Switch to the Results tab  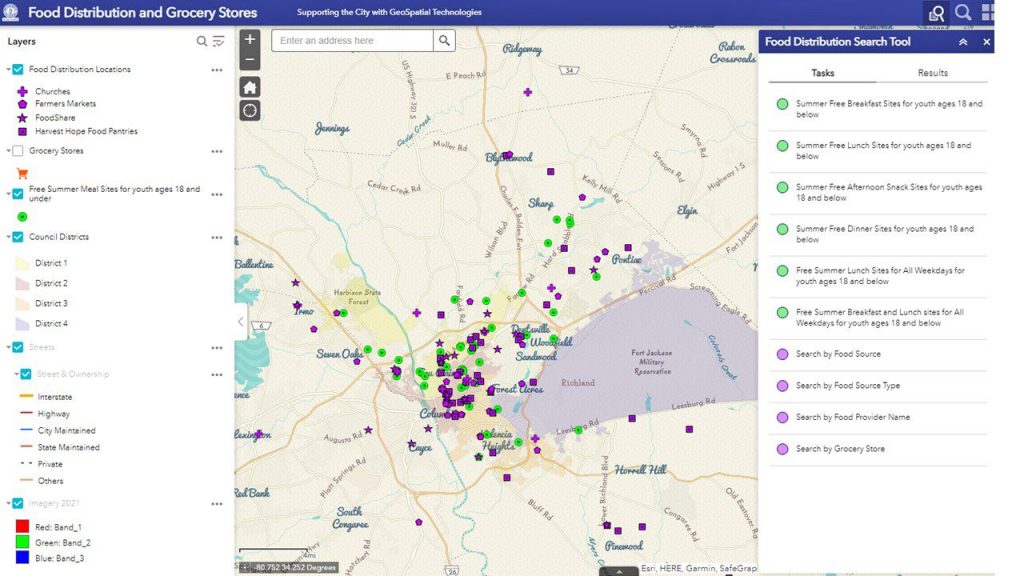click(932, 73)
